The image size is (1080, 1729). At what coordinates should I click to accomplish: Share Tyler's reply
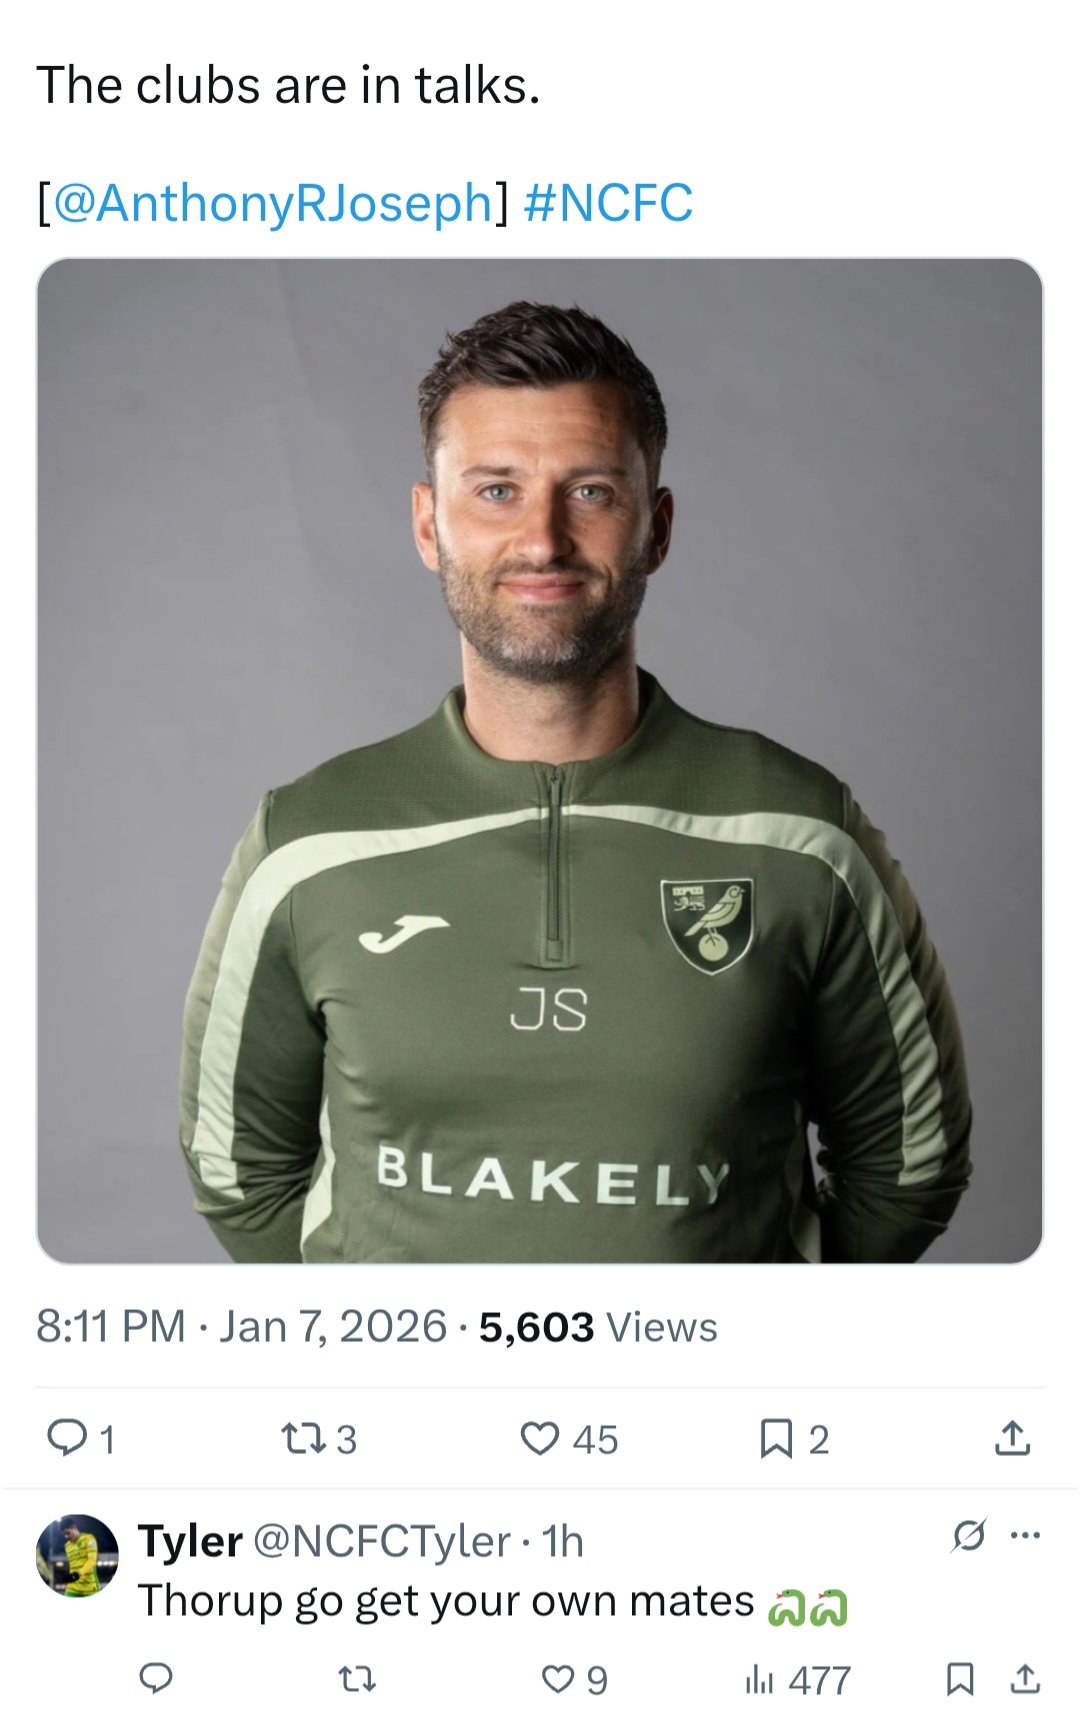1023,1679
